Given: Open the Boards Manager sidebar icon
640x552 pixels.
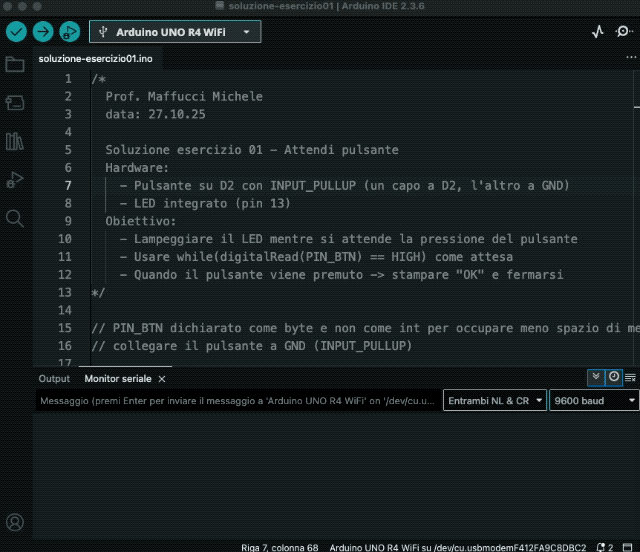Looking at the screenshot, I should [x=15, y=103].
